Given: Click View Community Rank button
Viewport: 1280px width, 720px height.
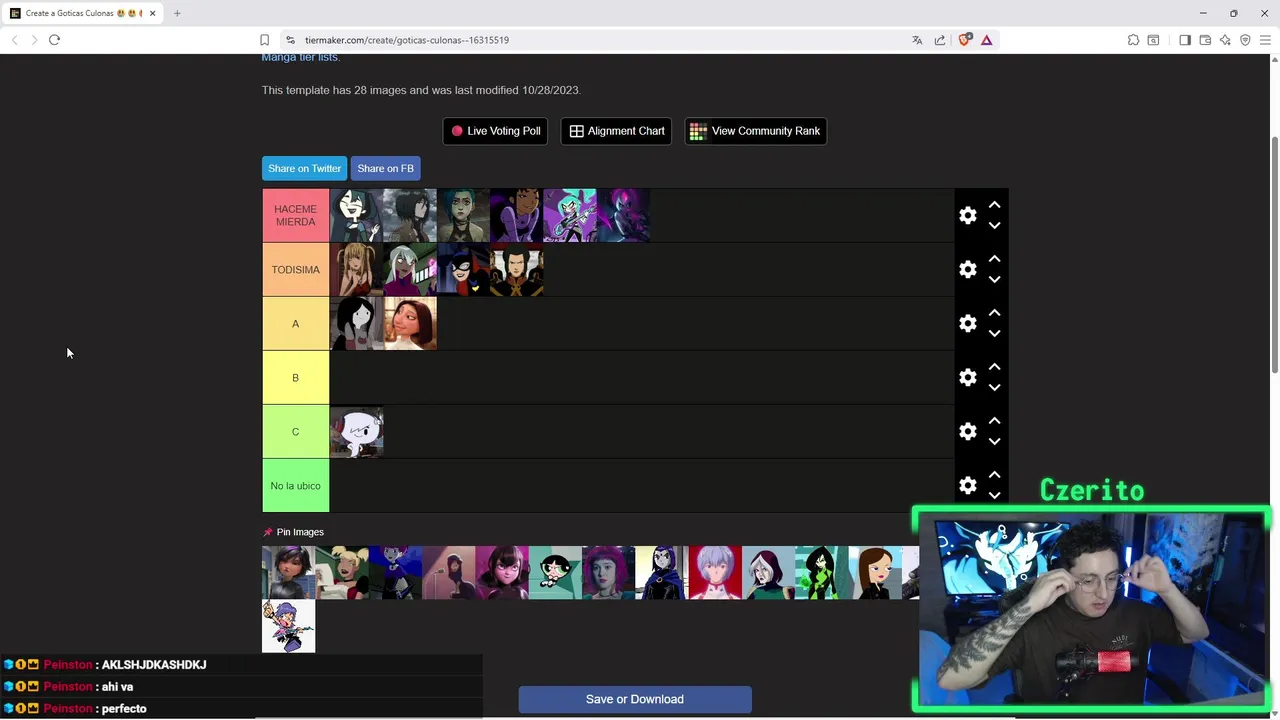Looking at the screenshot, I should 755,131.
